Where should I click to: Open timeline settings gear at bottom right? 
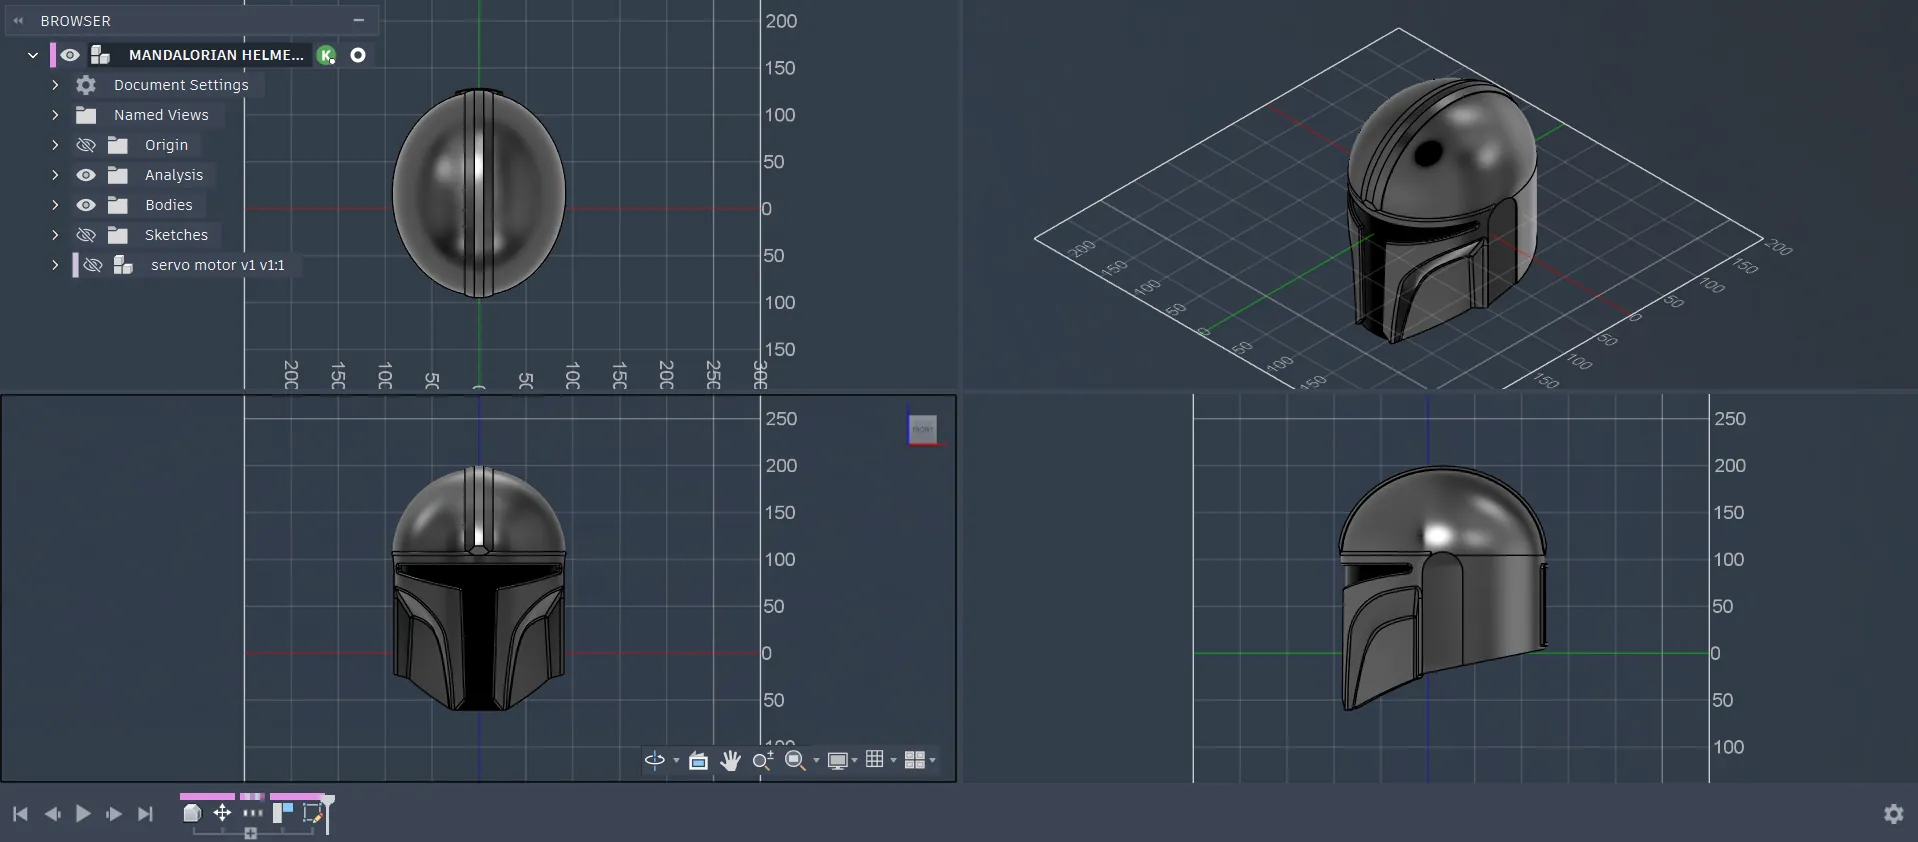coord(1894,814)
